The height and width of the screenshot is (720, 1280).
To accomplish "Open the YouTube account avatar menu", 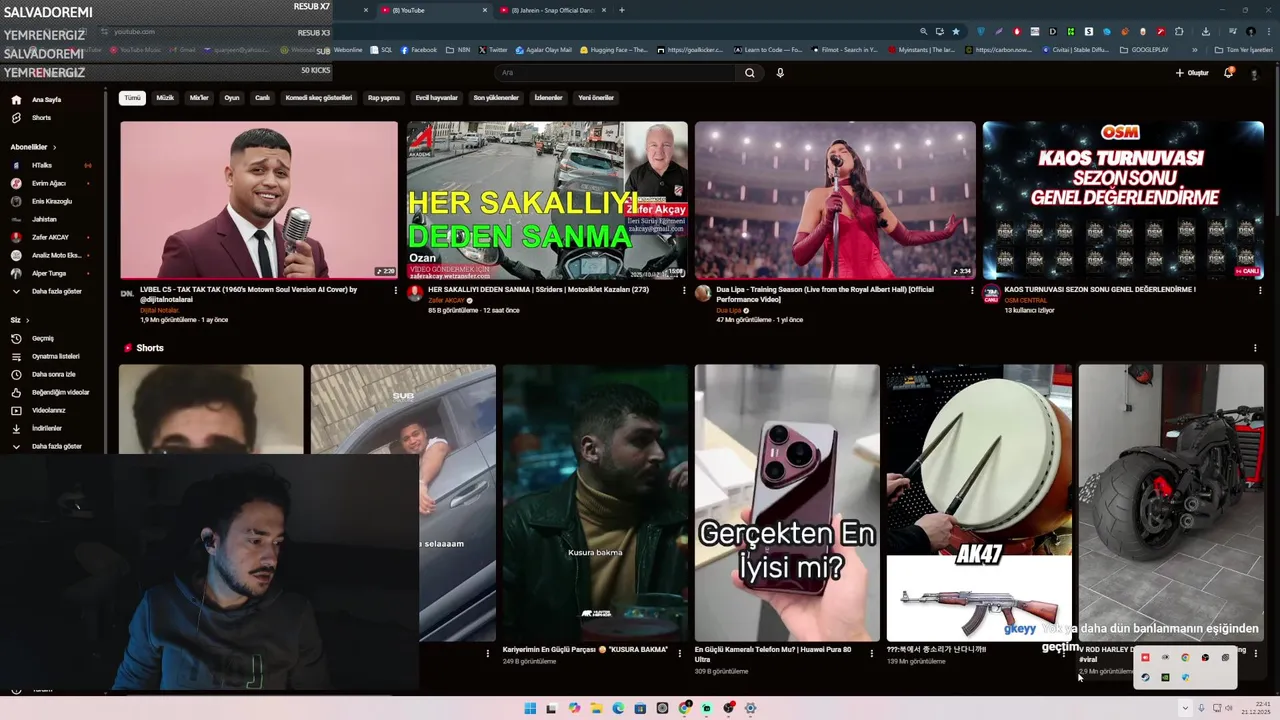I will click(x=1254, y=73).
